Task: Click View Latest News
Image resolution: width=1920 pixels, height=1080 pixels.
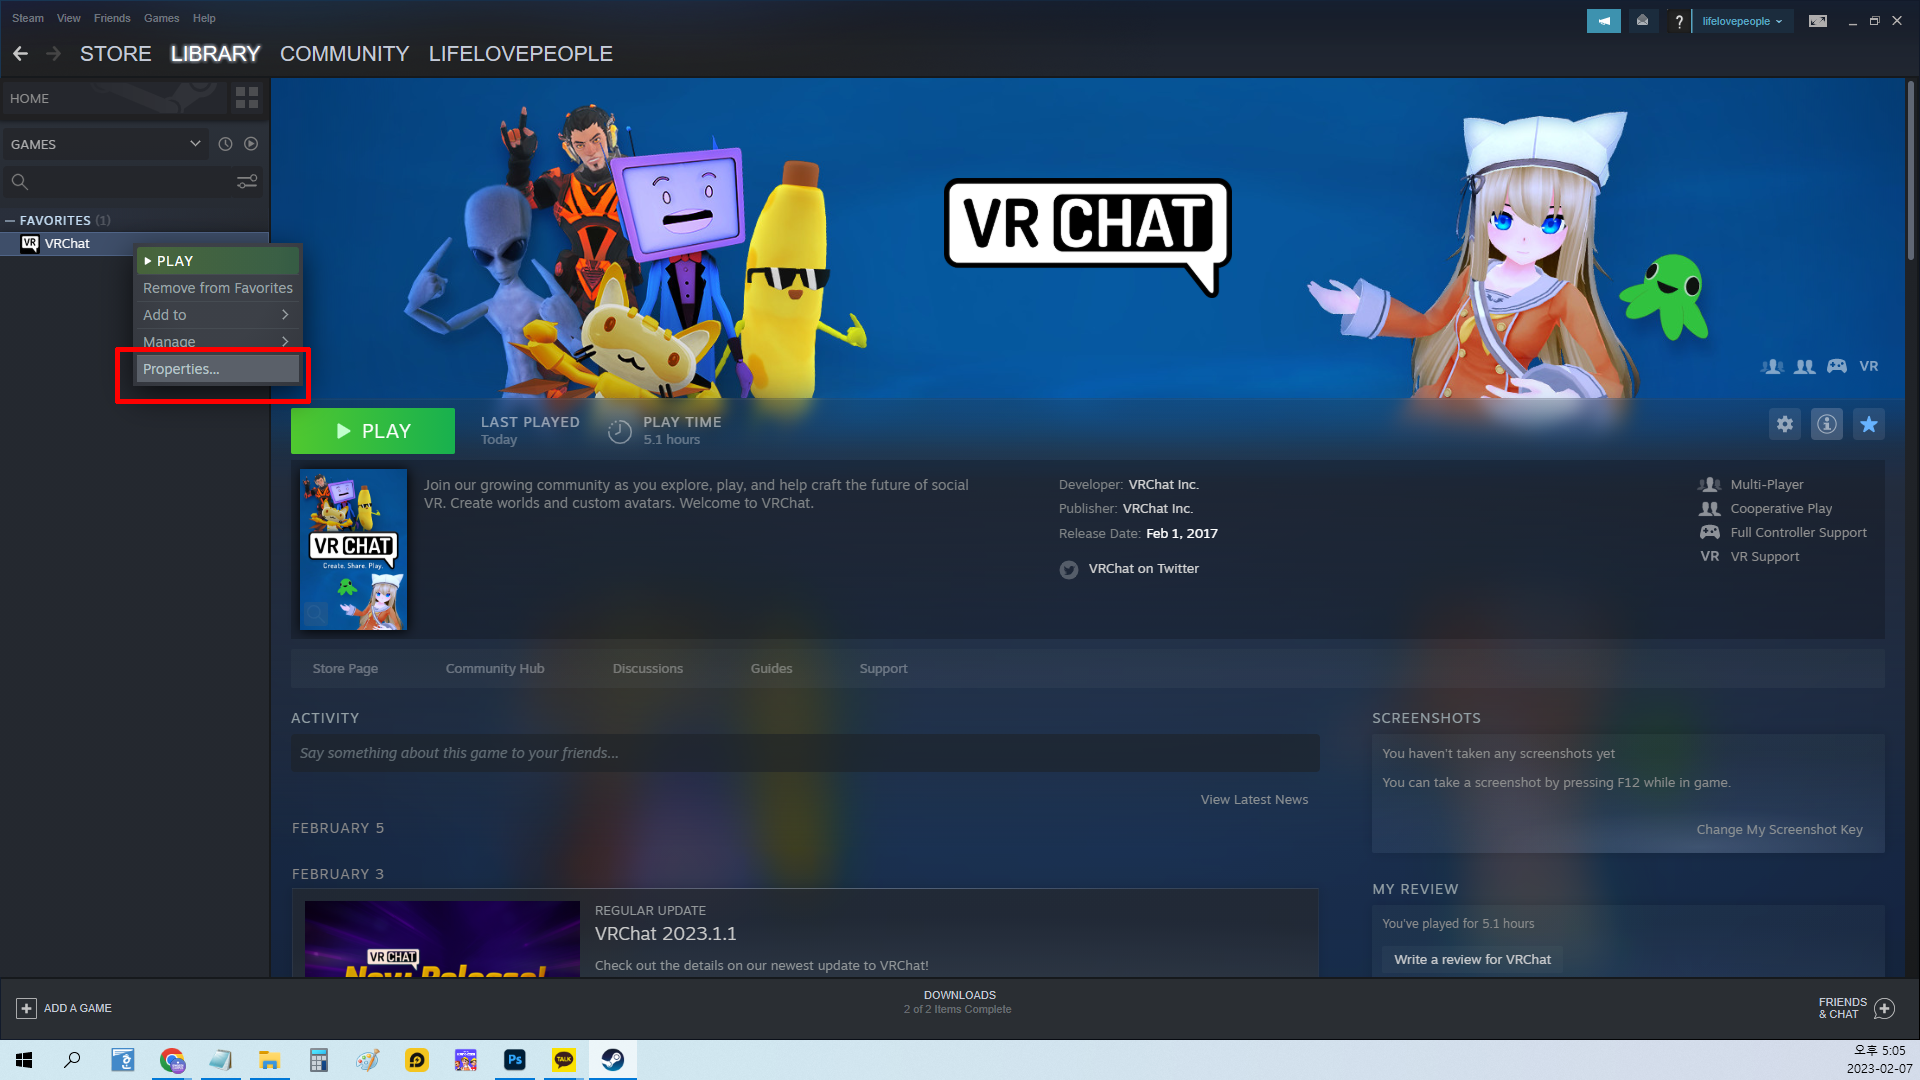Action: [1254, 800]
